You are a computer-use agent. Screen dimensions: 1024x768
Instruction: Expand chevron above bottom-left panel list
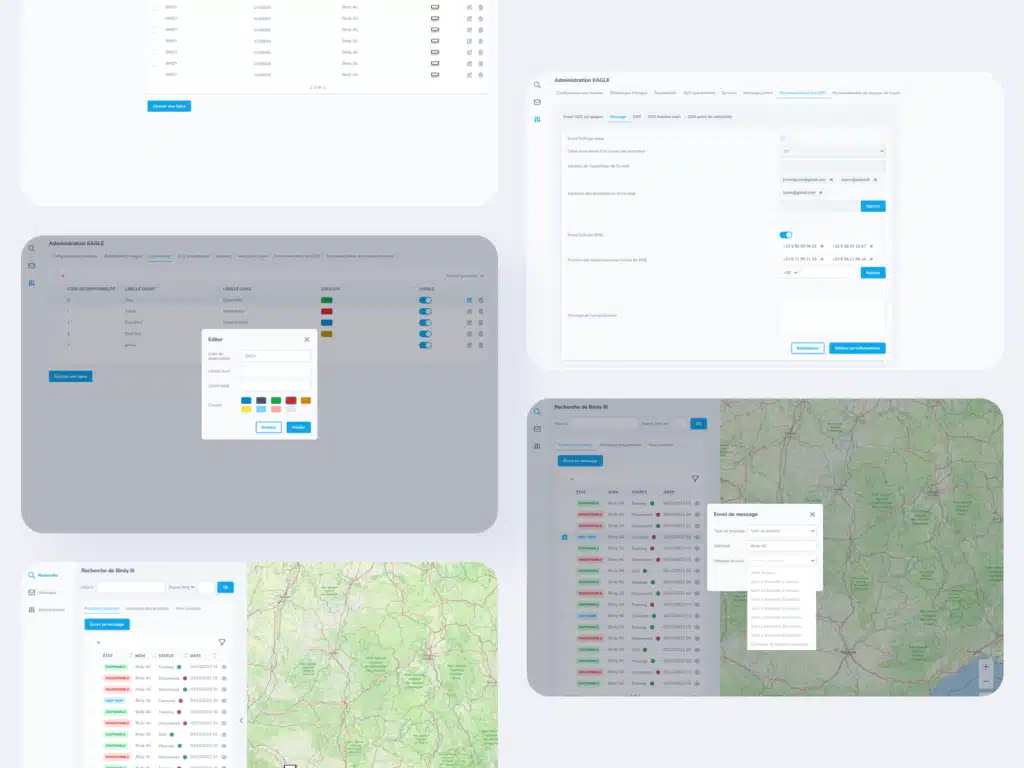(x=99, y=643)
